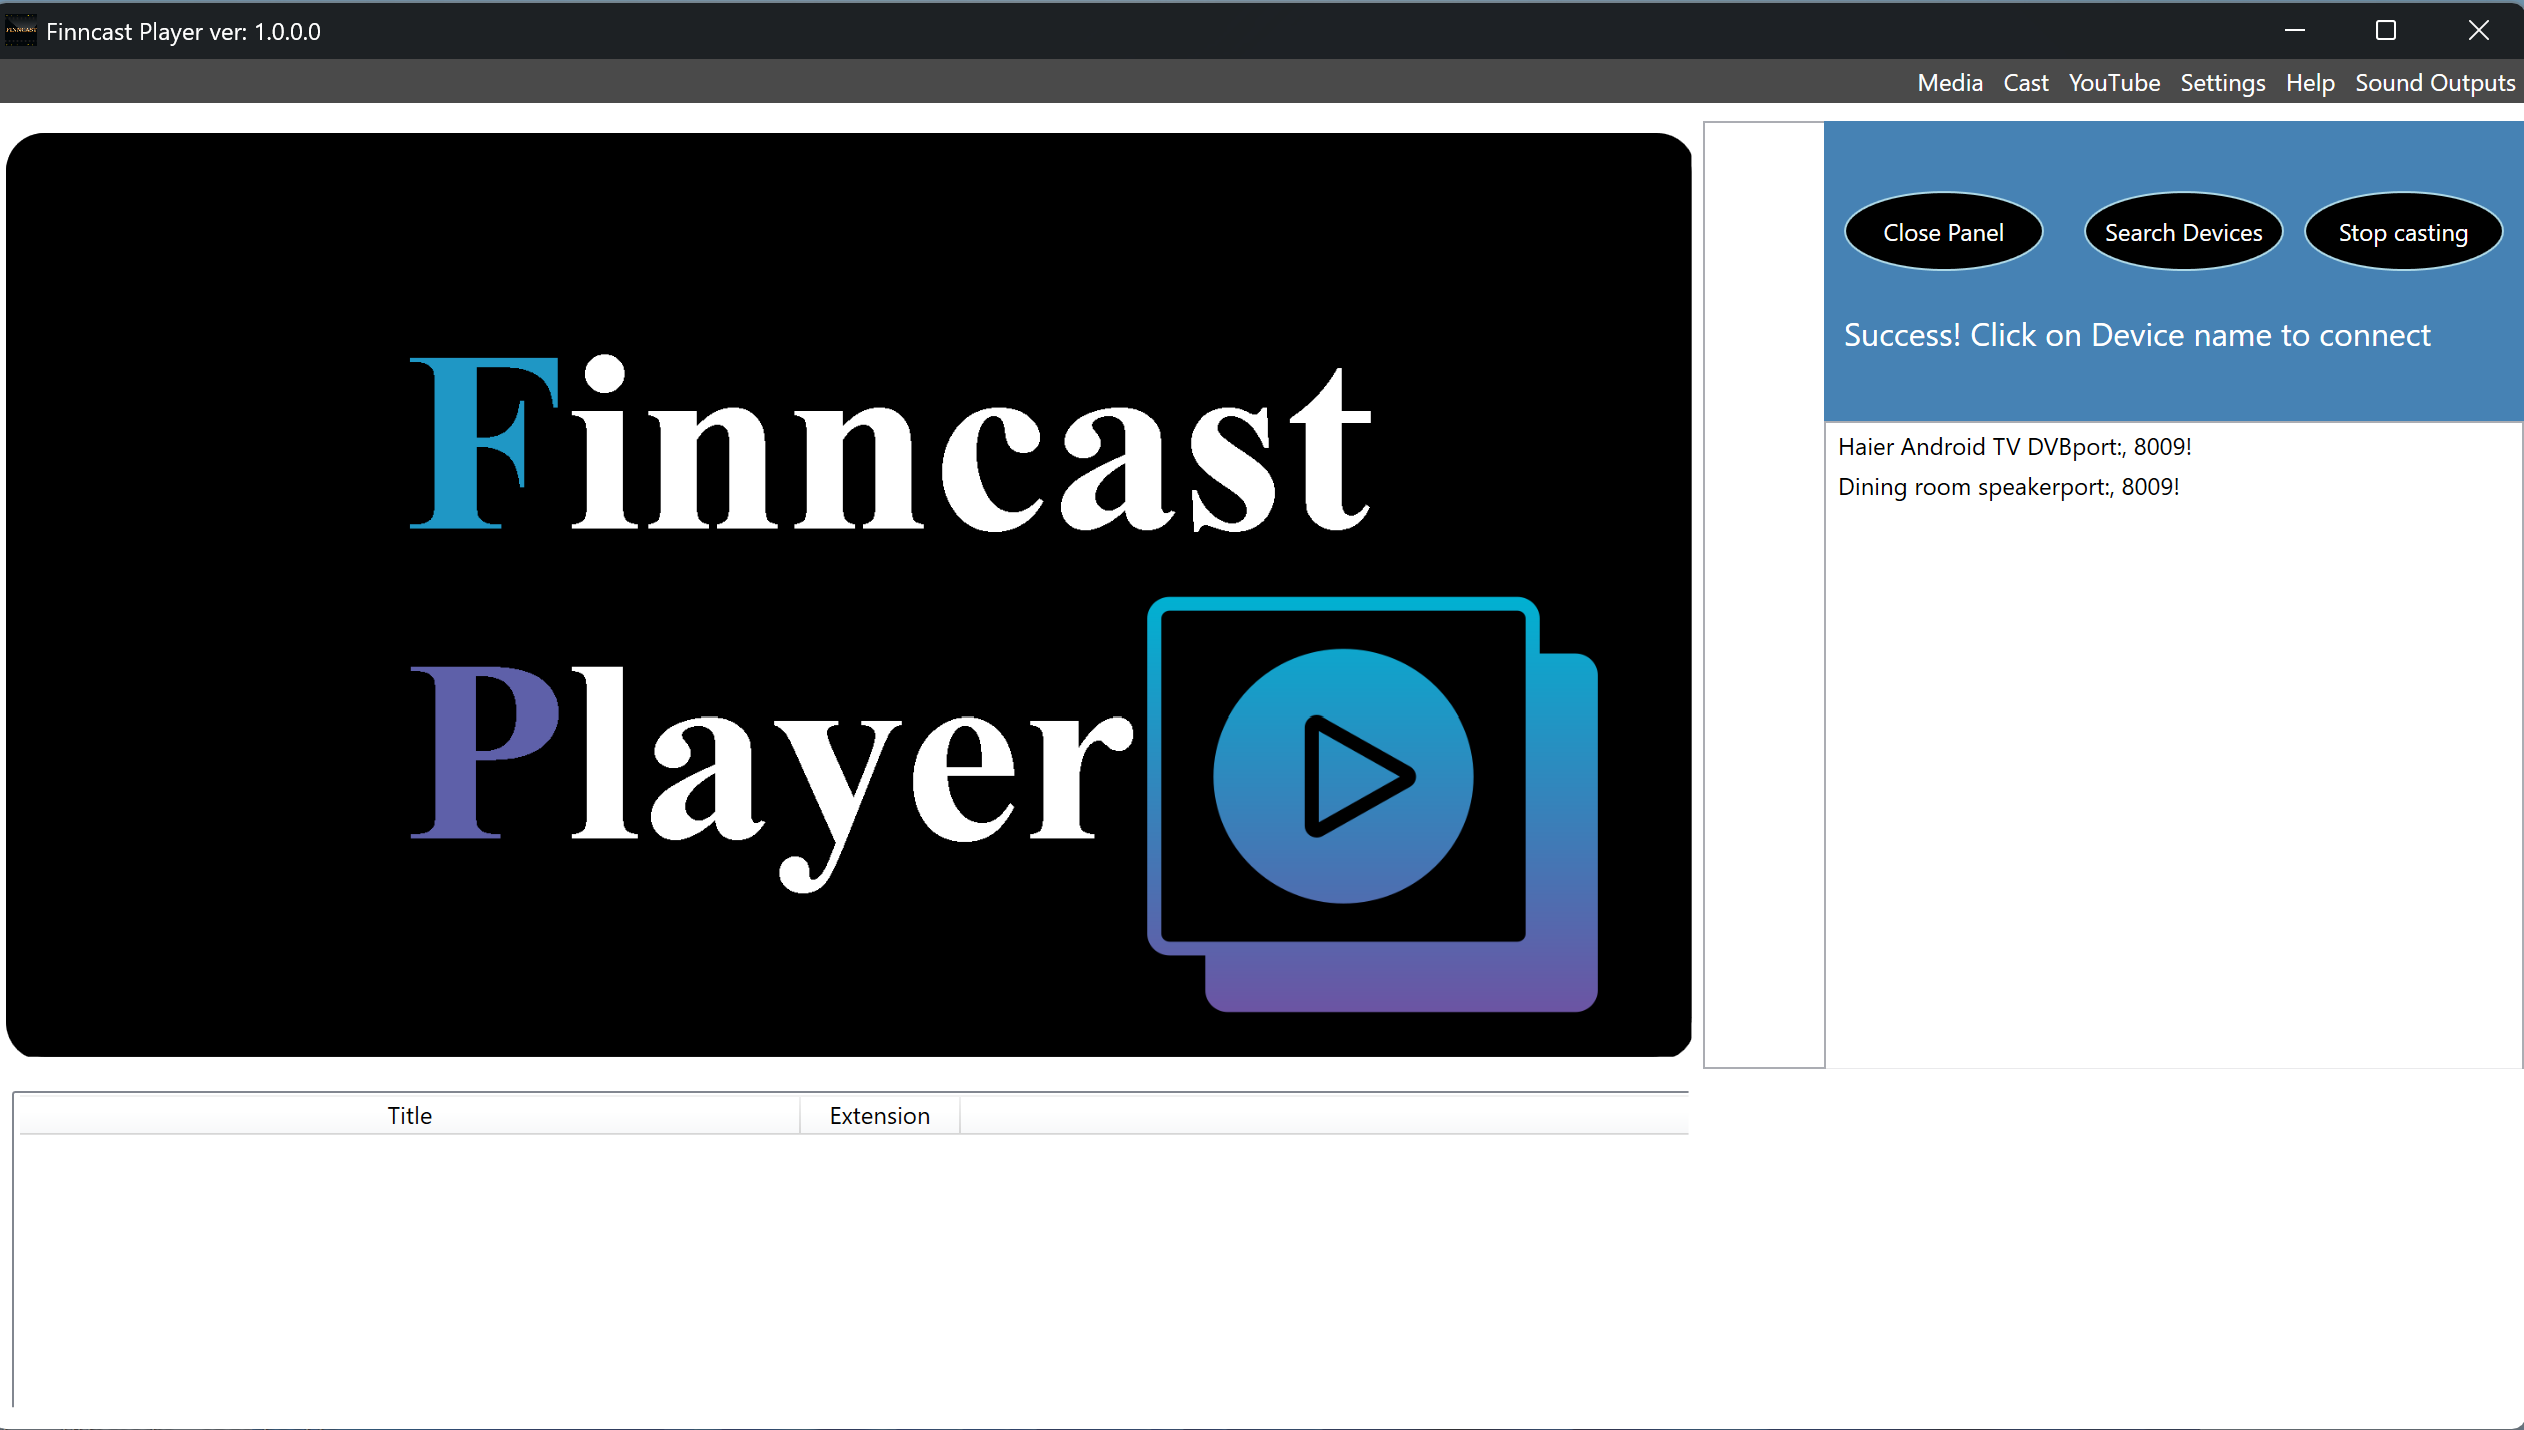
Task: Click the empty playlist area below headers
Action: tap(850, 1270)
